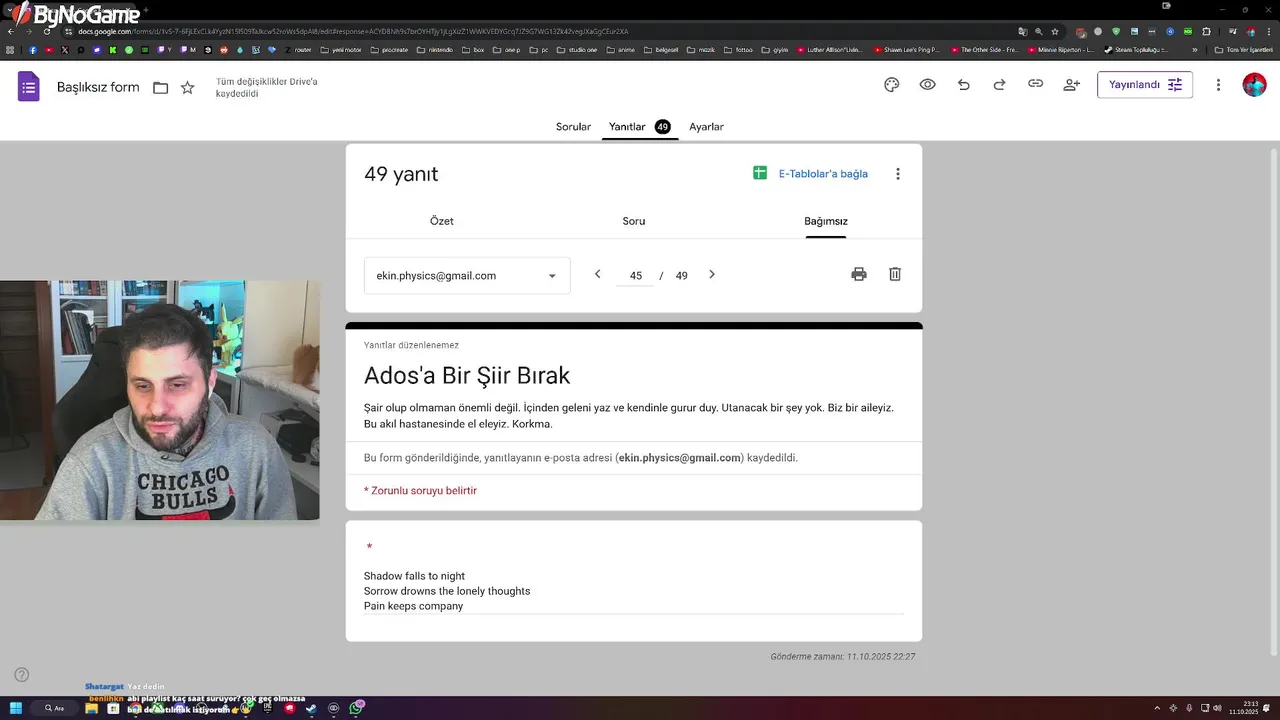Open the Google Forms home icon

click(x=29, y=87)
